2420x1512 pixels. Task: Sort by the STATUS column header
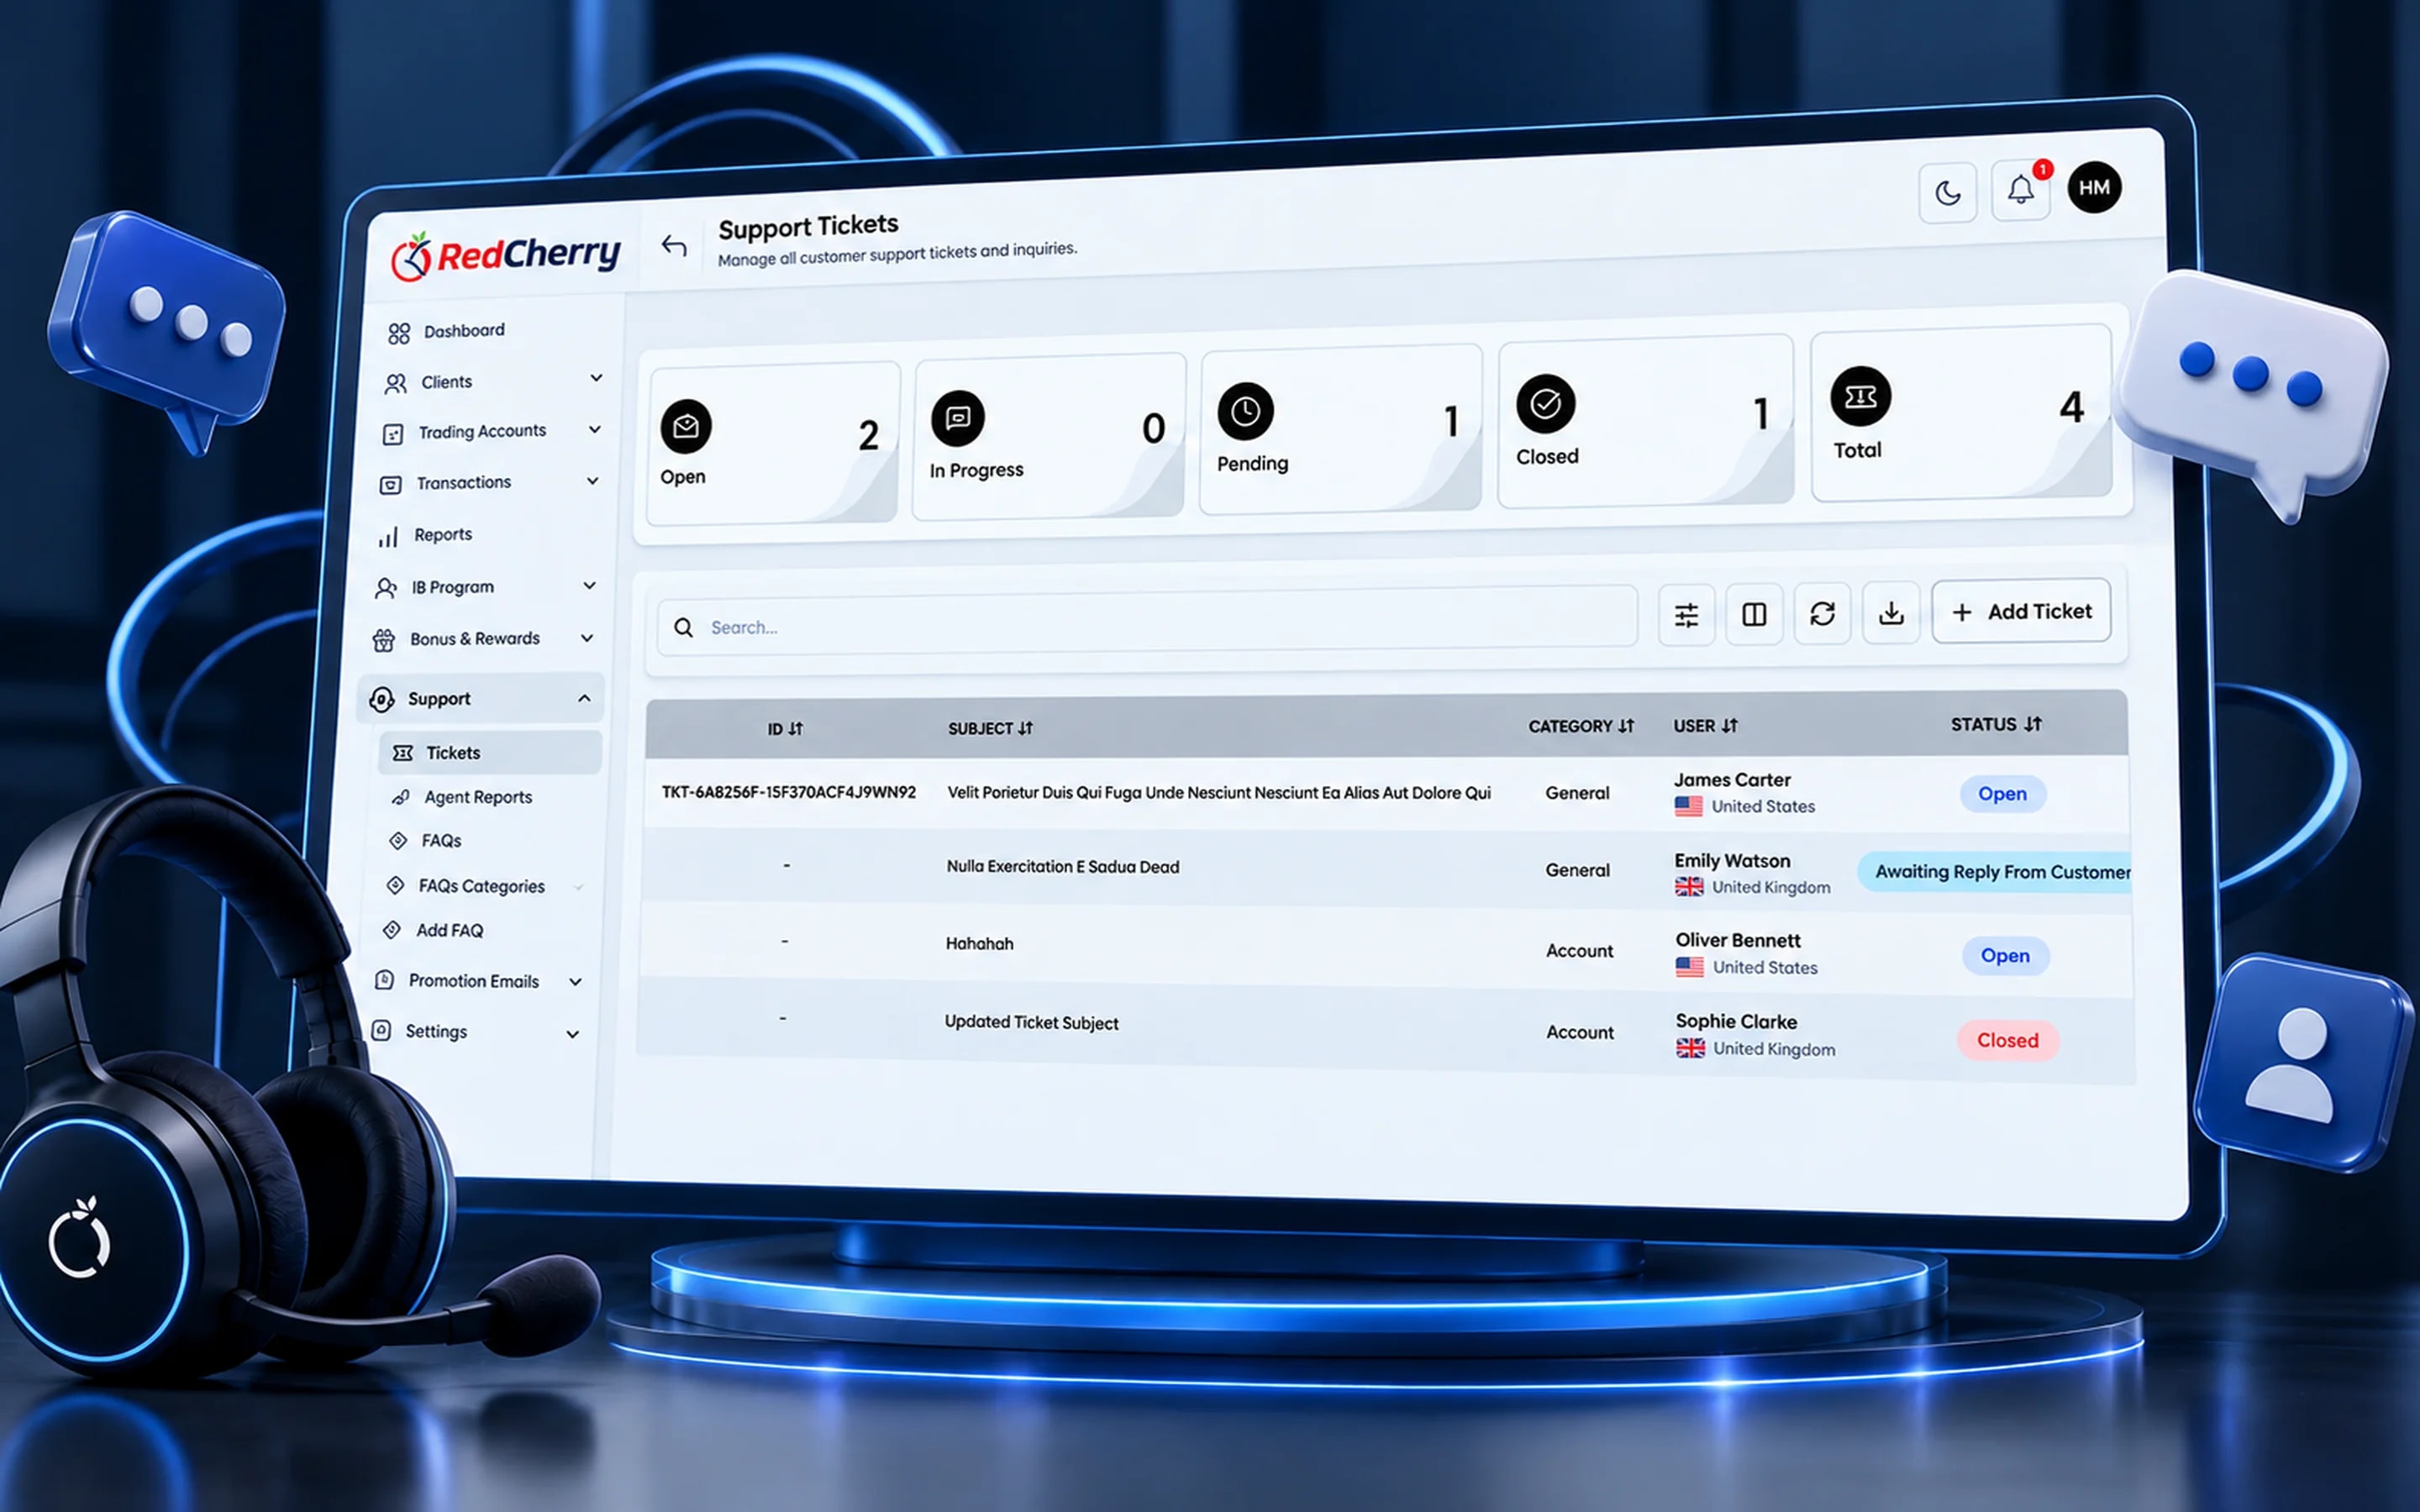coord(1996,724)
